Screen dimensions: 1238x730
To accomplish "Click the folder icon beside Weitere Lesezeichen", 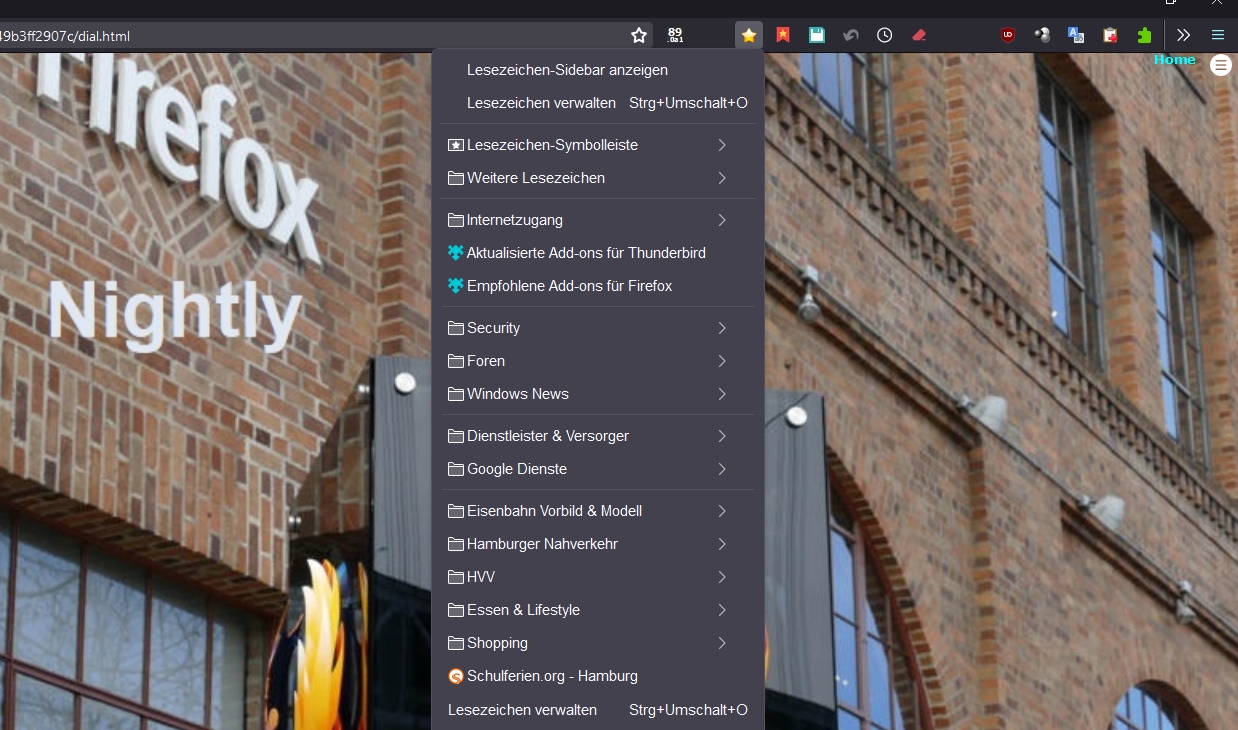I will [456, 178].
